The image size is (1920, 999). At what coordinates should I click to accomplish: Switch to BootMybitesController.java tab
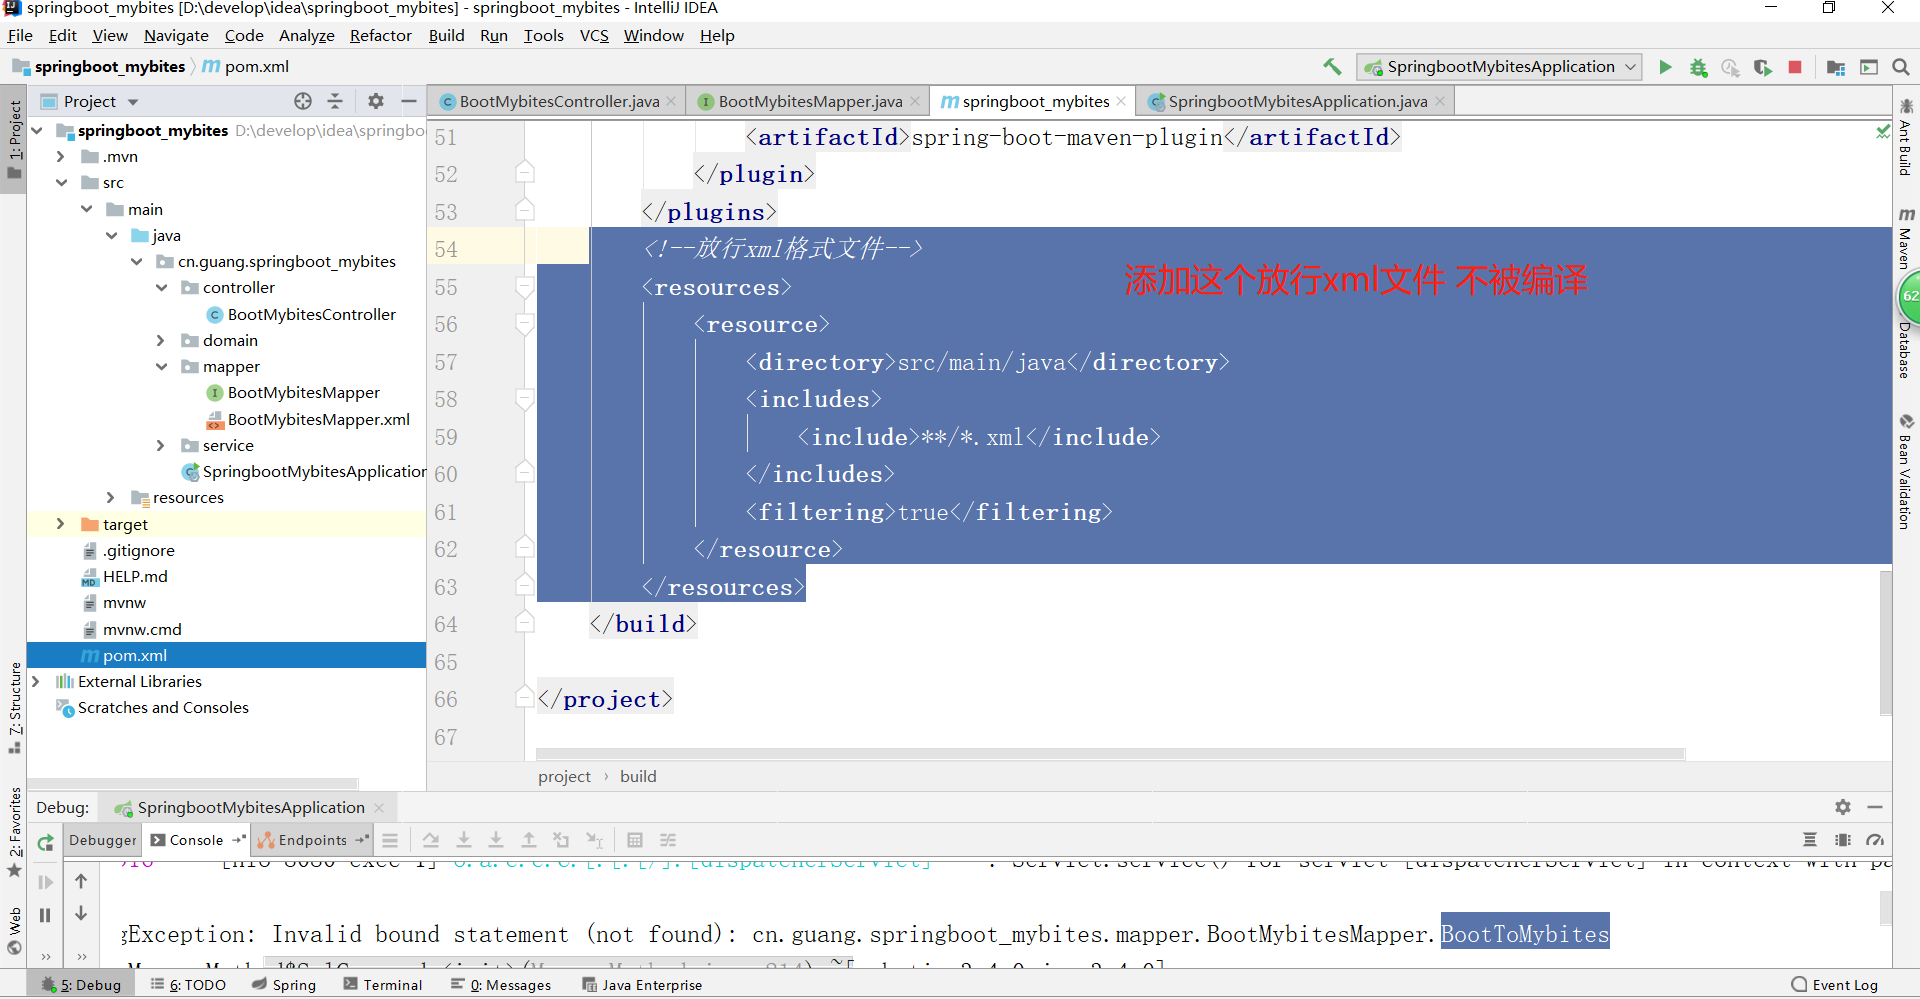tap(559, 102)
